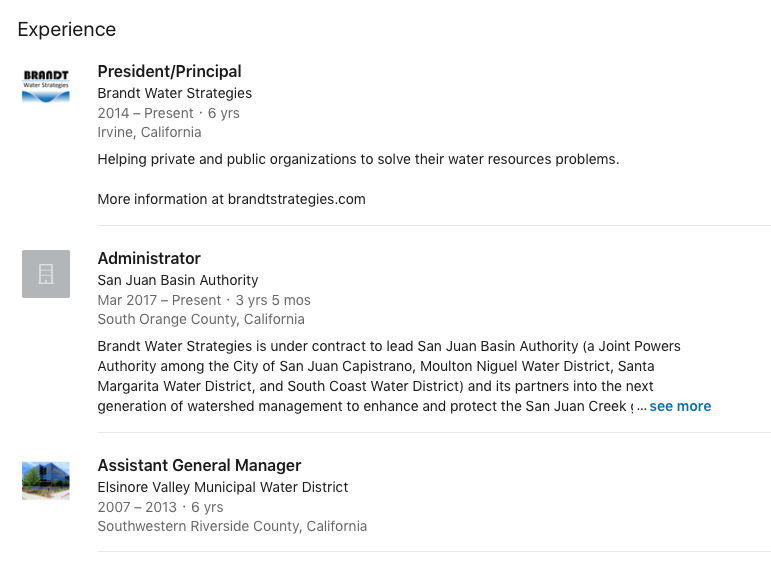This screenshot has width=771, height=572.
Task: Click the San Juan Basin Authority company name
Action: (x=178, y=280)
